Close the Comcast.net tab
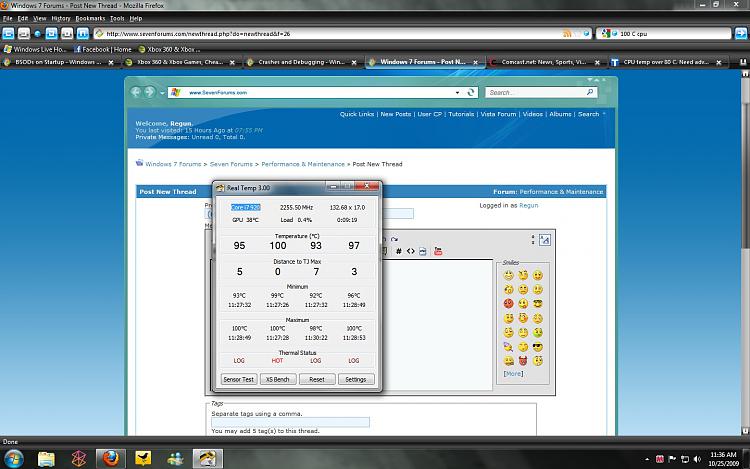 [597, 63]
